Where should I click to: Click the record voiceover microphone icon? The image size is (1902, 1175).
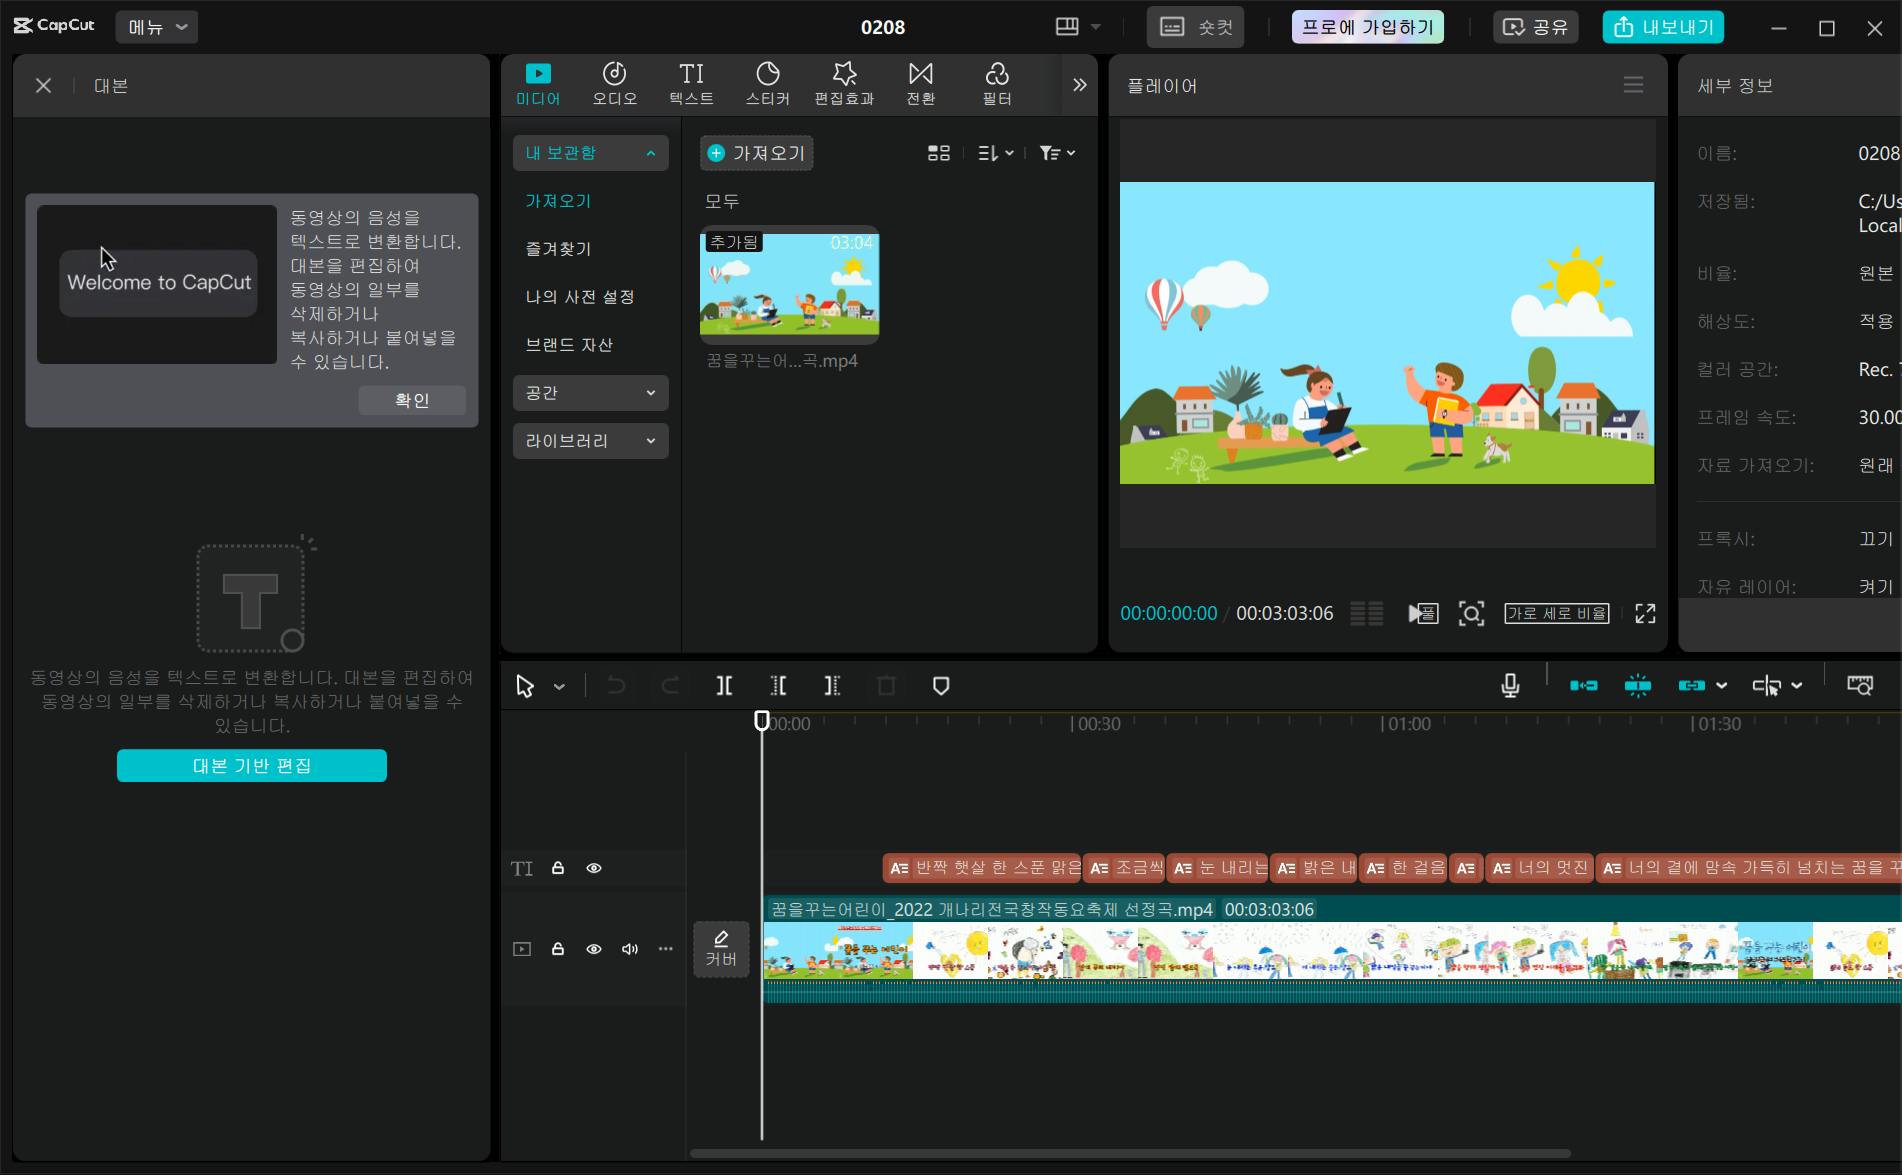(x=1510, y=686)
